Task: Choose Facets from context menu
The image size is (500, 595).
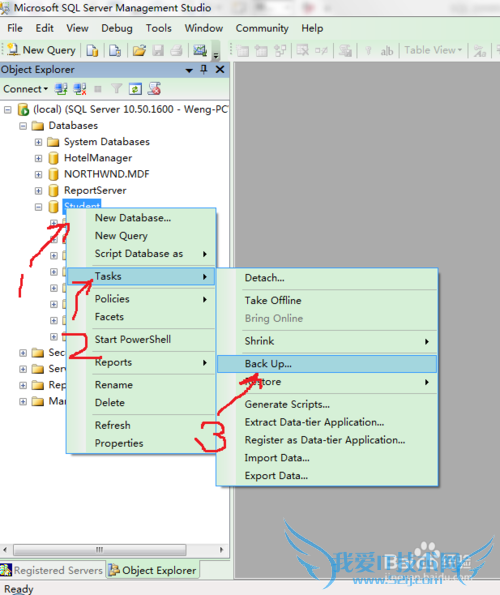Action: pyautogui.click(x=141, y=317)
